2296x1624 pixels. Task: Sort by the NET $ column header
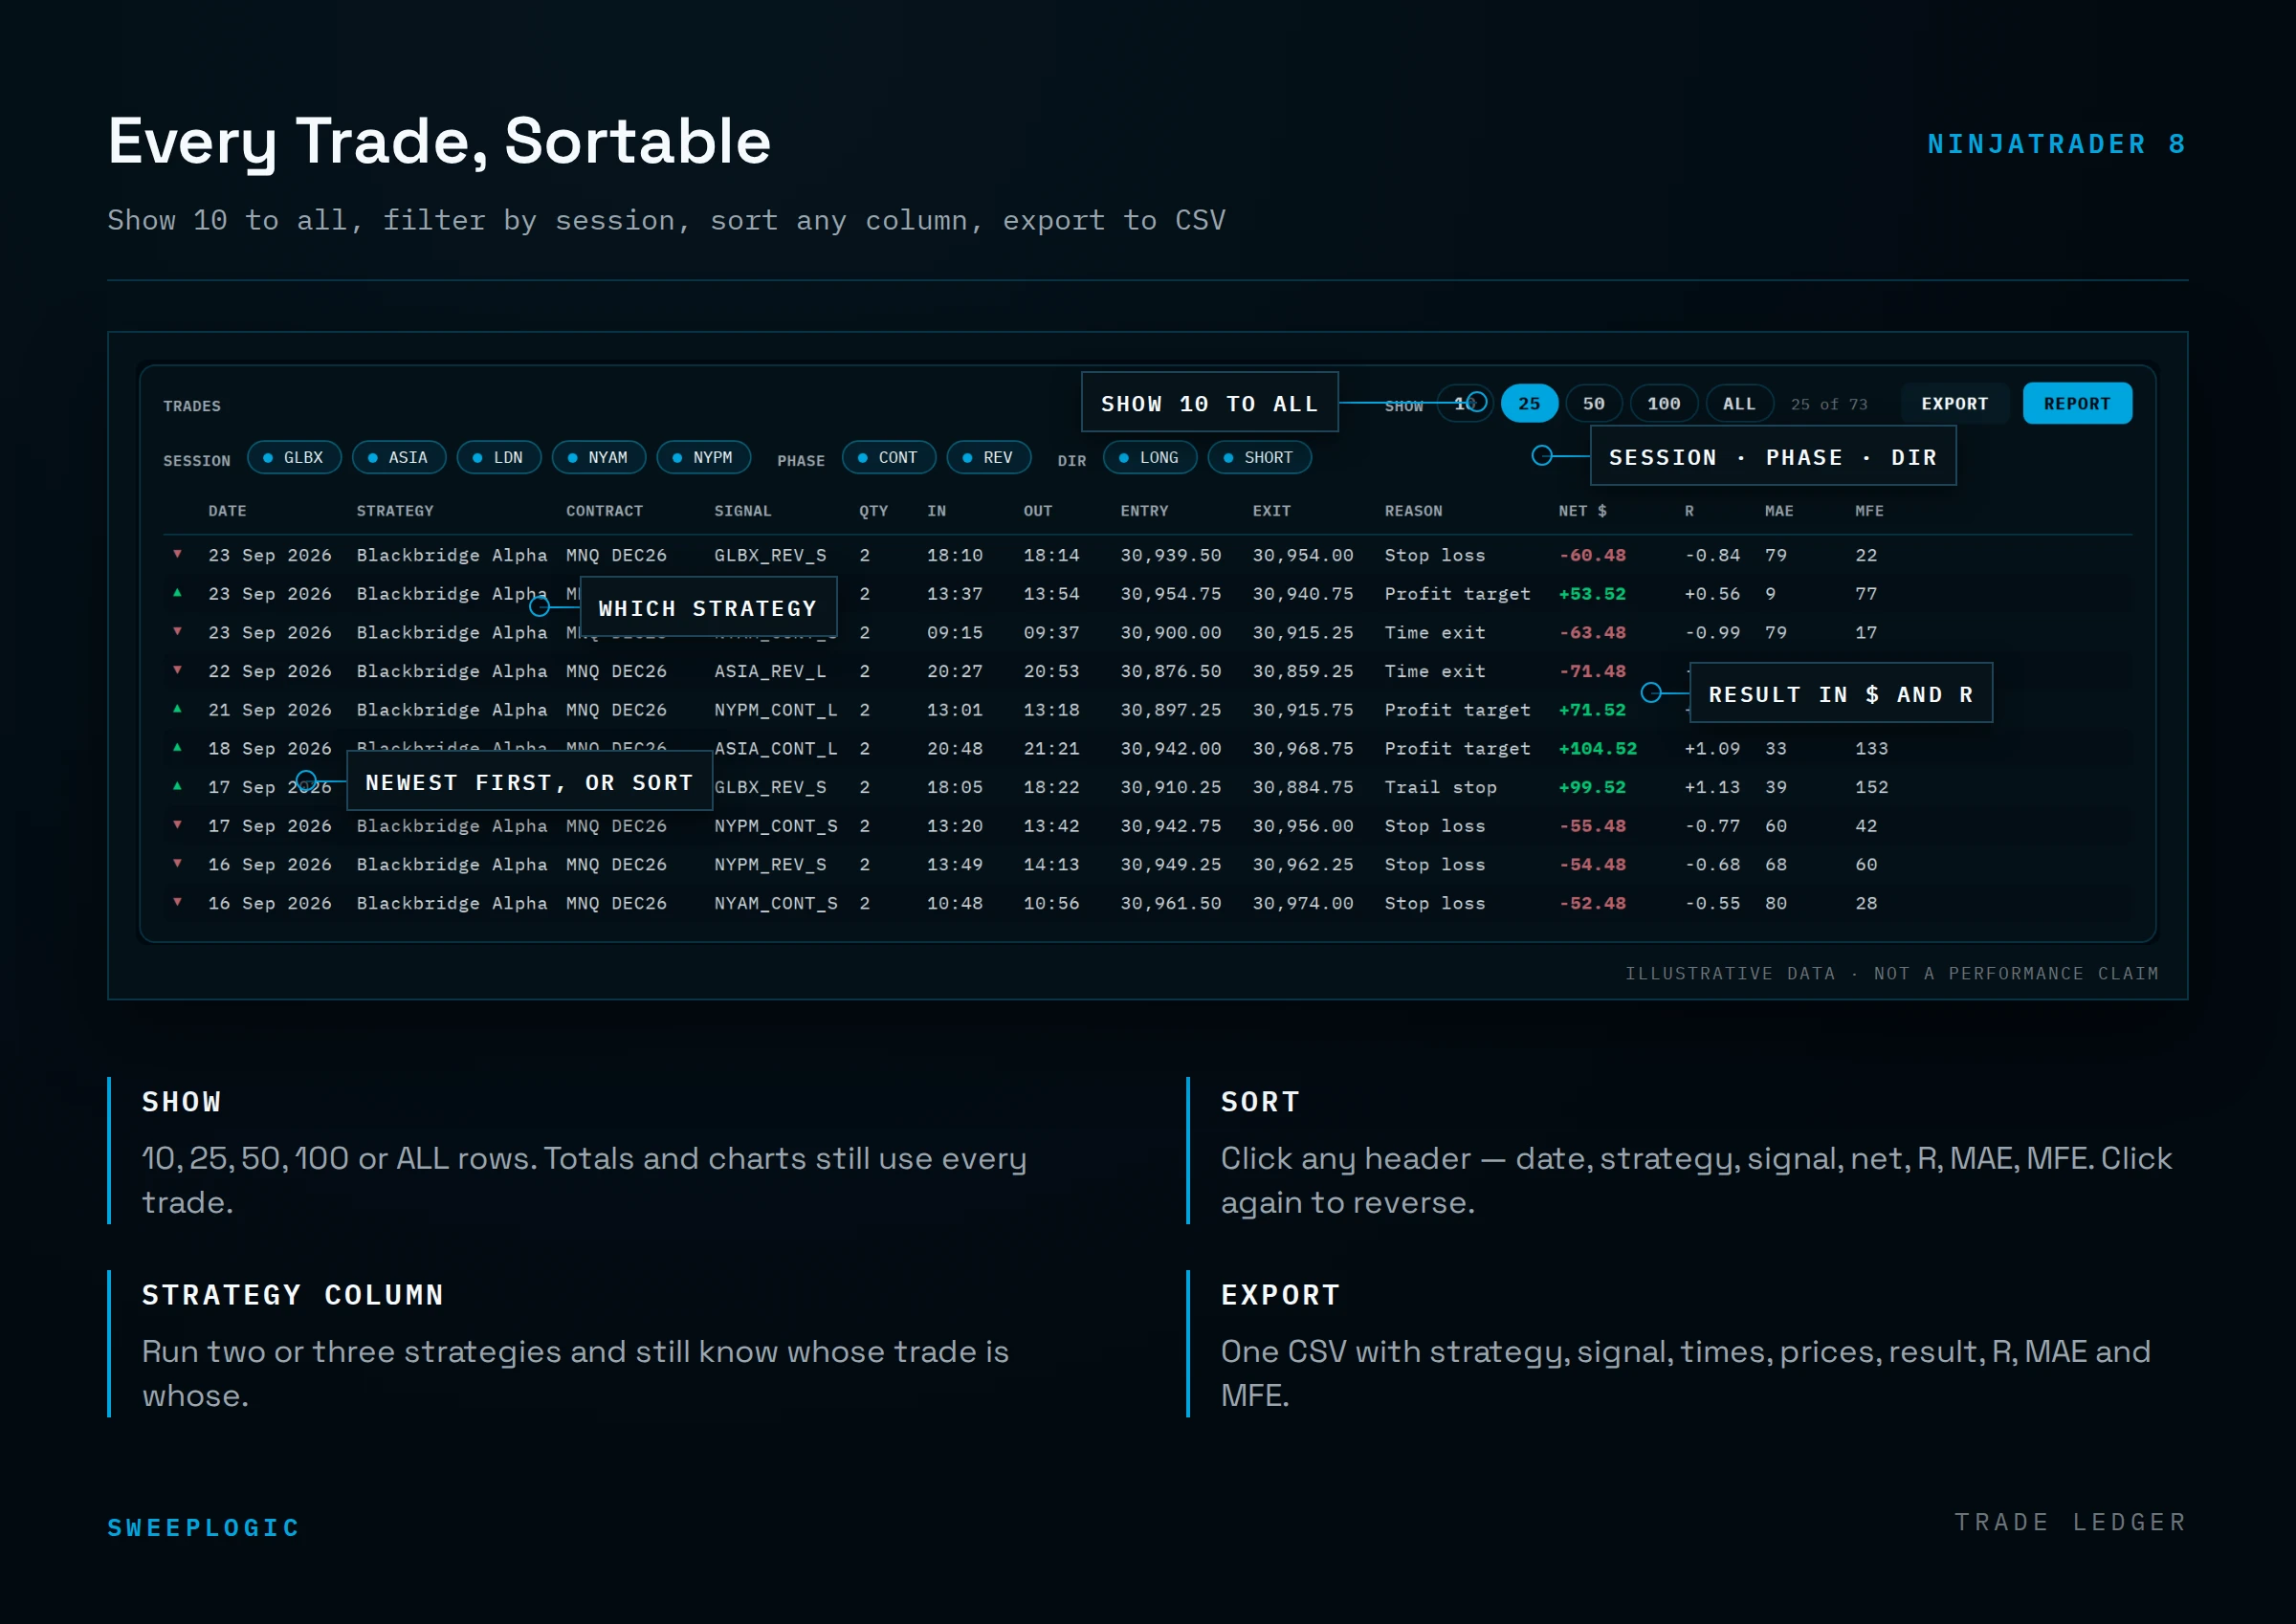coord(1583,511)
